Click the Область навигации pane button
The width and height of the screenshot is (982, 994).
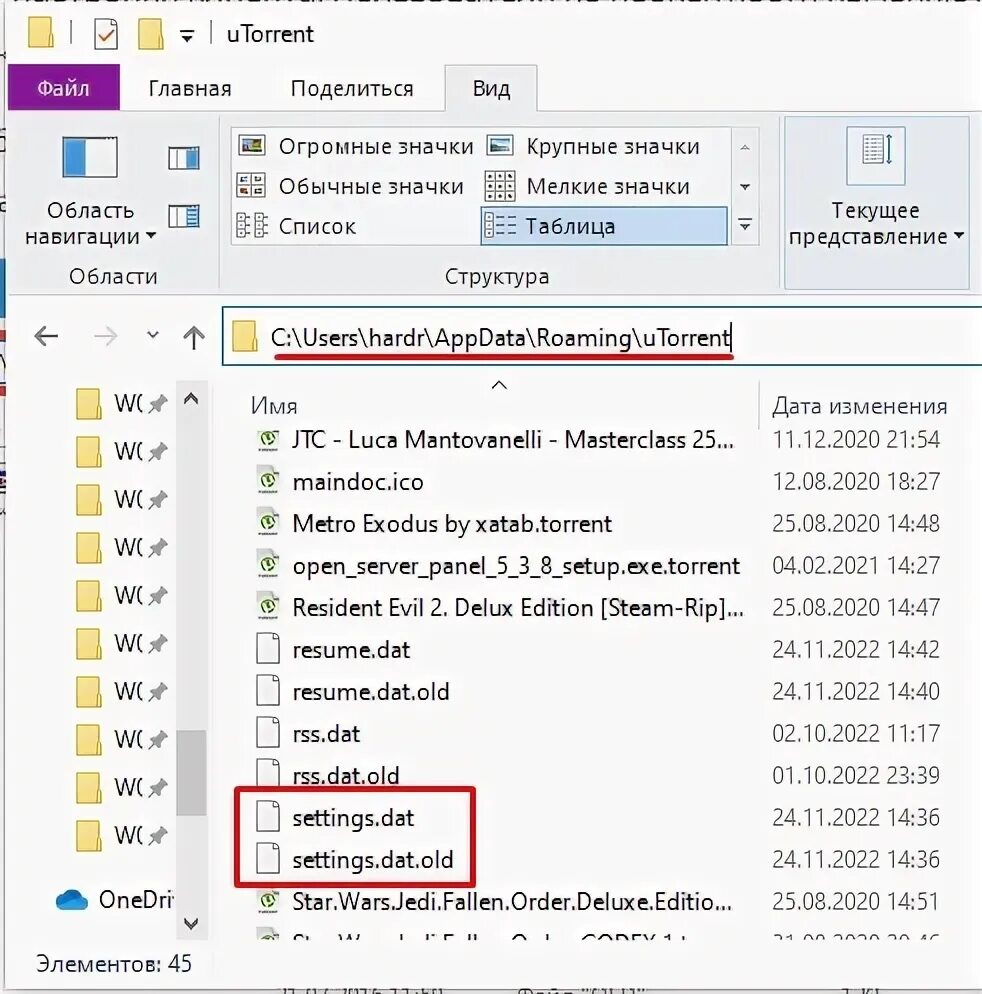[x=90, y=188]
